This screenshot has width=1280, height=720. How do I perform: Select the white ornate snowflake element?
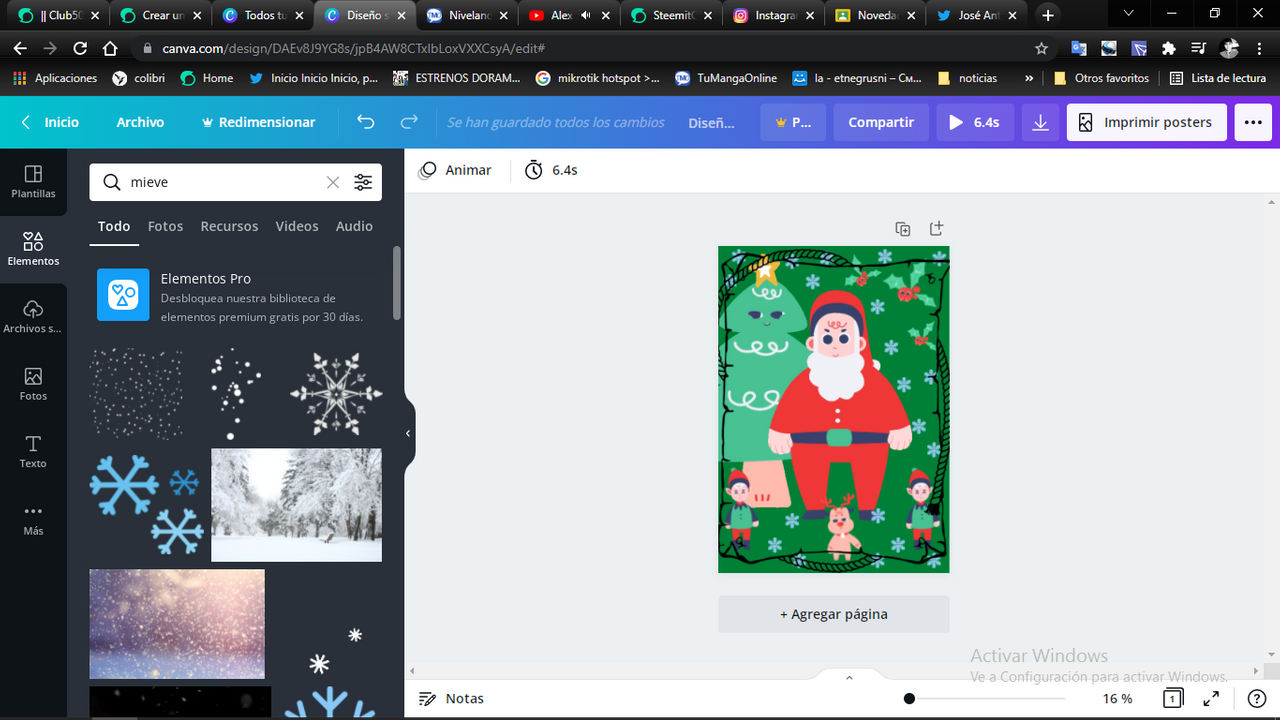(x=336, y=393)
